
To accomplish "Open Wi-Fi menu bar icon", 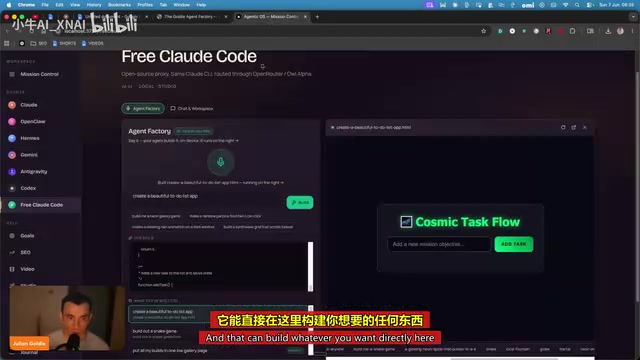I will pyautogui.click(x=565, y=5).
